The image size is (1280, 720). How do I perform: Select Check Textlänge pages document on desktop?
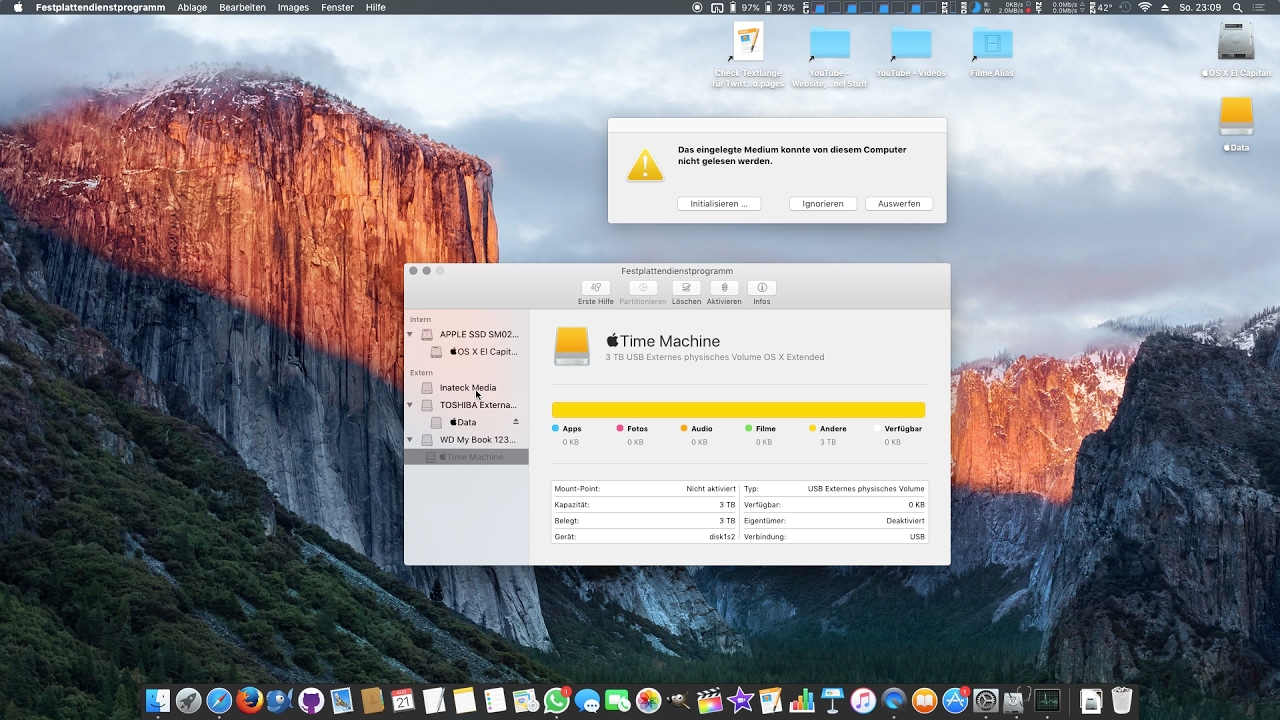coord(748,41)
